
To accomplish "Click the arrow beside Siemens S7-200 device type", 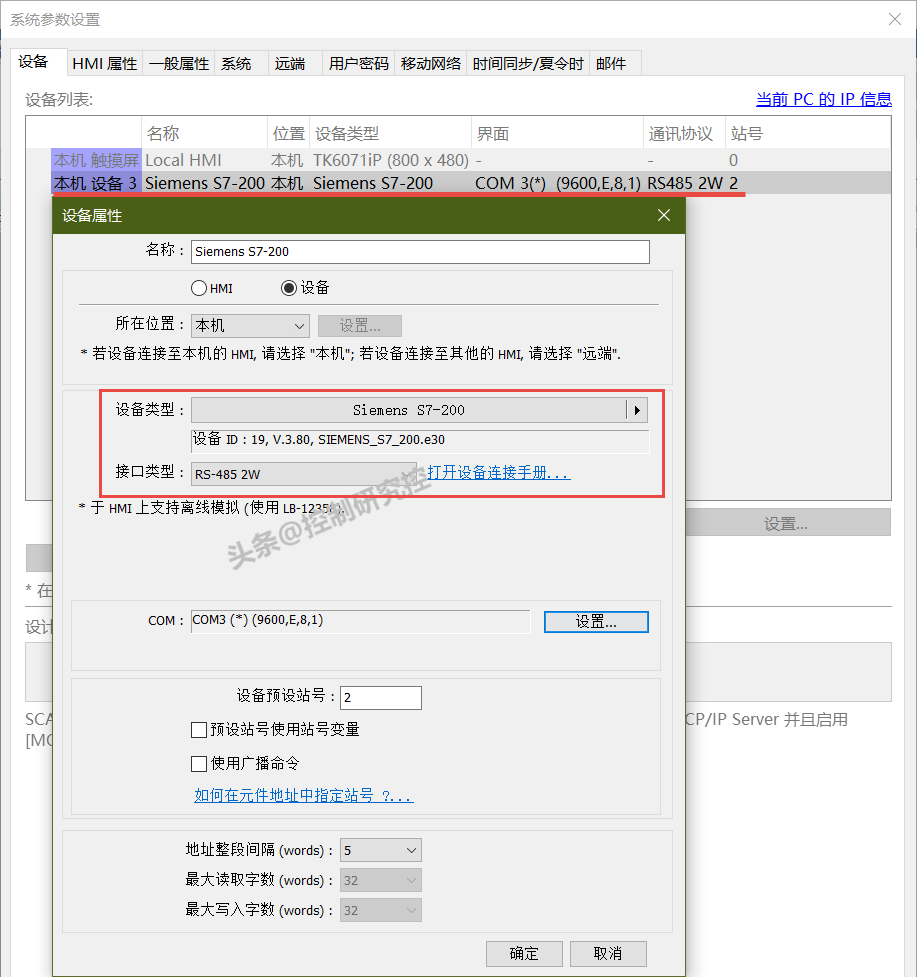I will (x=637, y=410).
